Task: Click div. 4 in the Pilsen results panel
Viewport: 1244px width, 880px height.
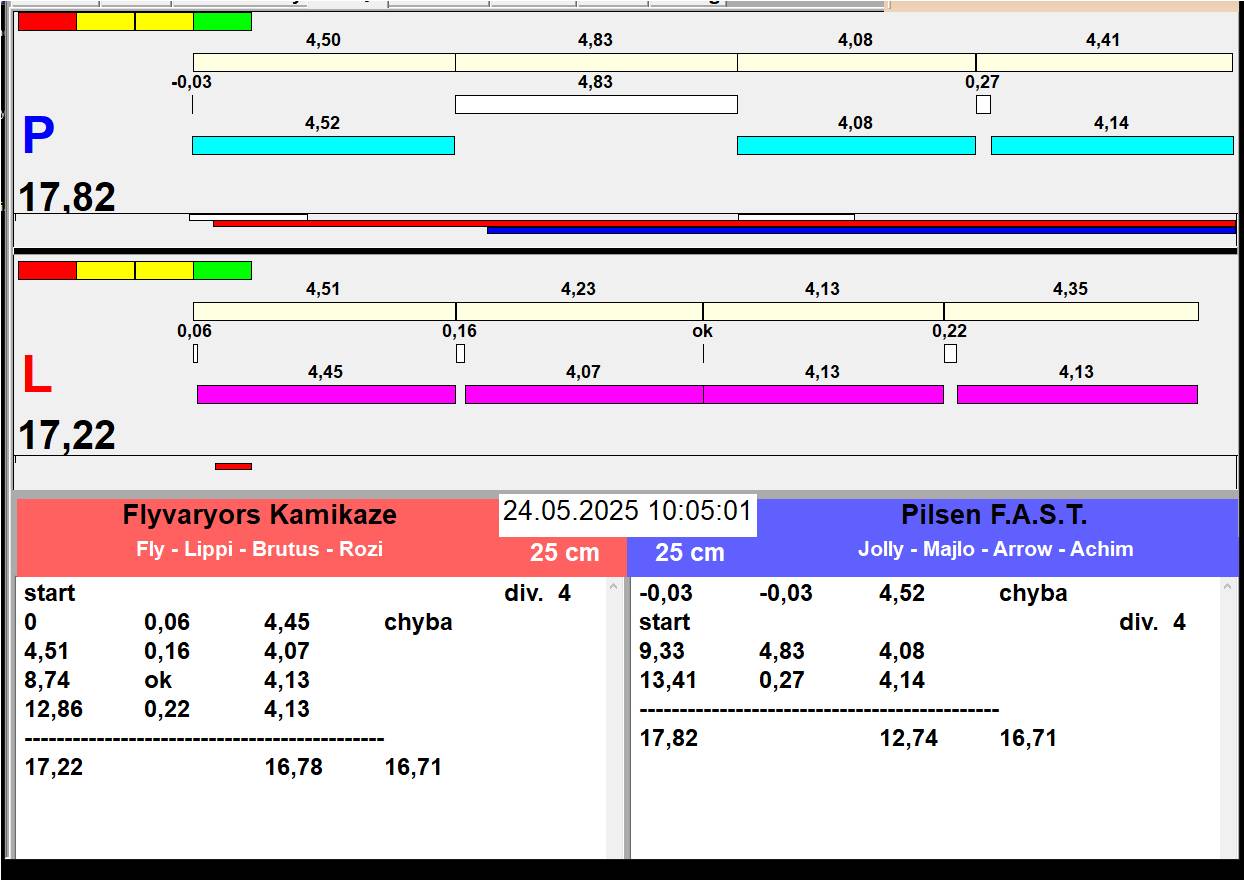Action: pos(1152,622)
